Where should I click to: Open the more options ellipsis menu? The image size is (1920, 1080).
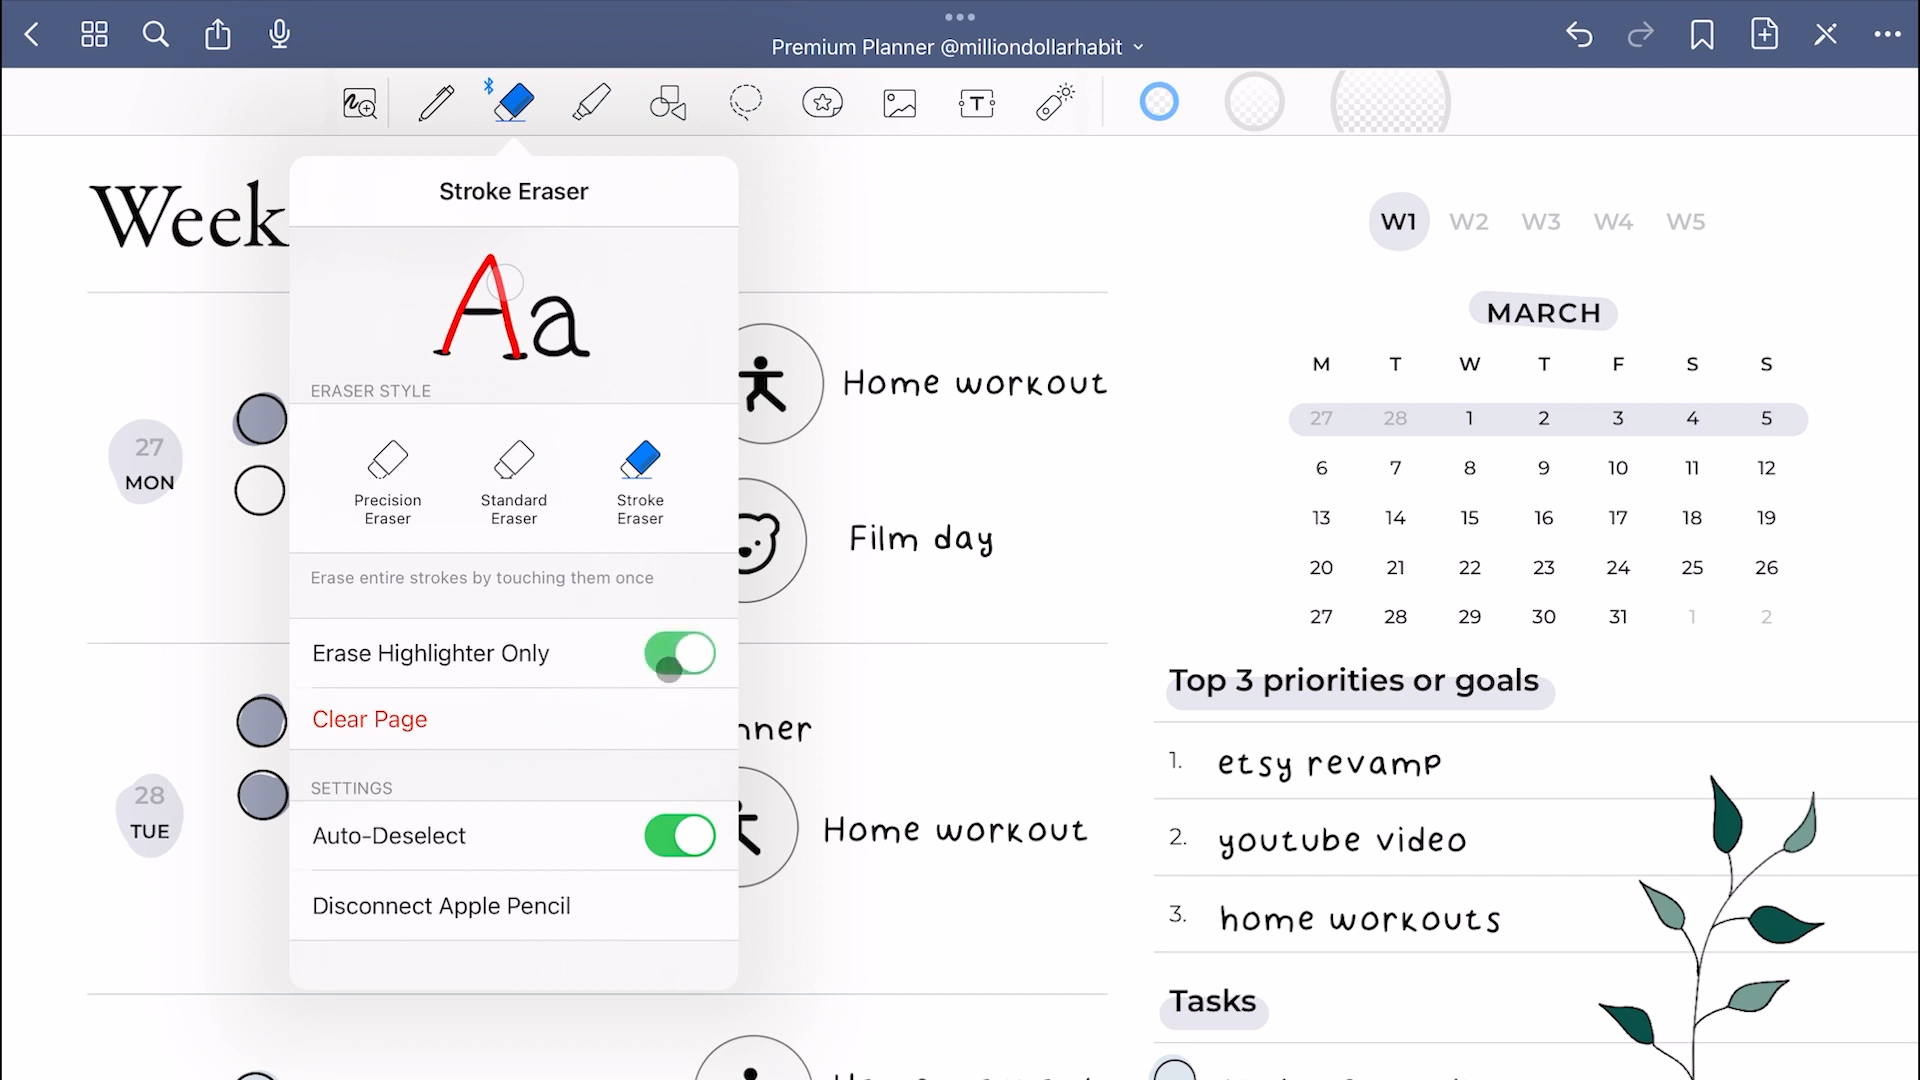point(1888,35)
